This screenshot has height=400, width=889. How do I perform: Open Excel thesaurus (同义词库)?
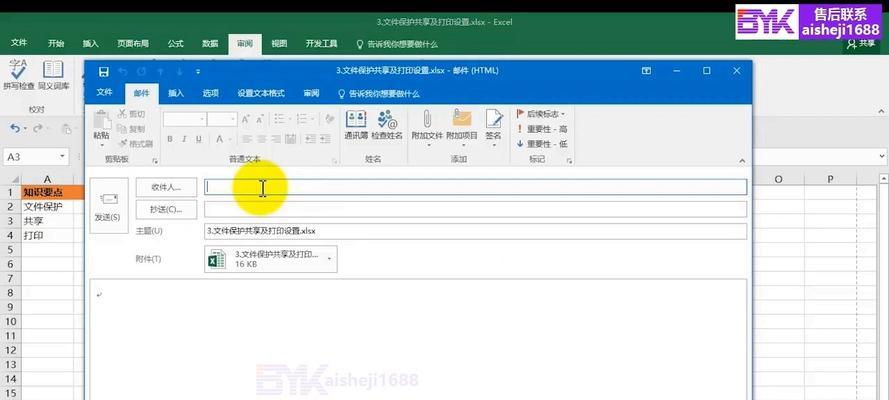(x=53, y=74)
